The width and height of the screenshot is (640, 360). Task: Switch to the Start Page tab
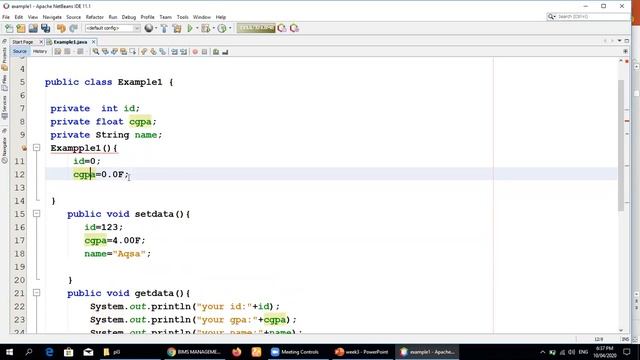(23, 42)
